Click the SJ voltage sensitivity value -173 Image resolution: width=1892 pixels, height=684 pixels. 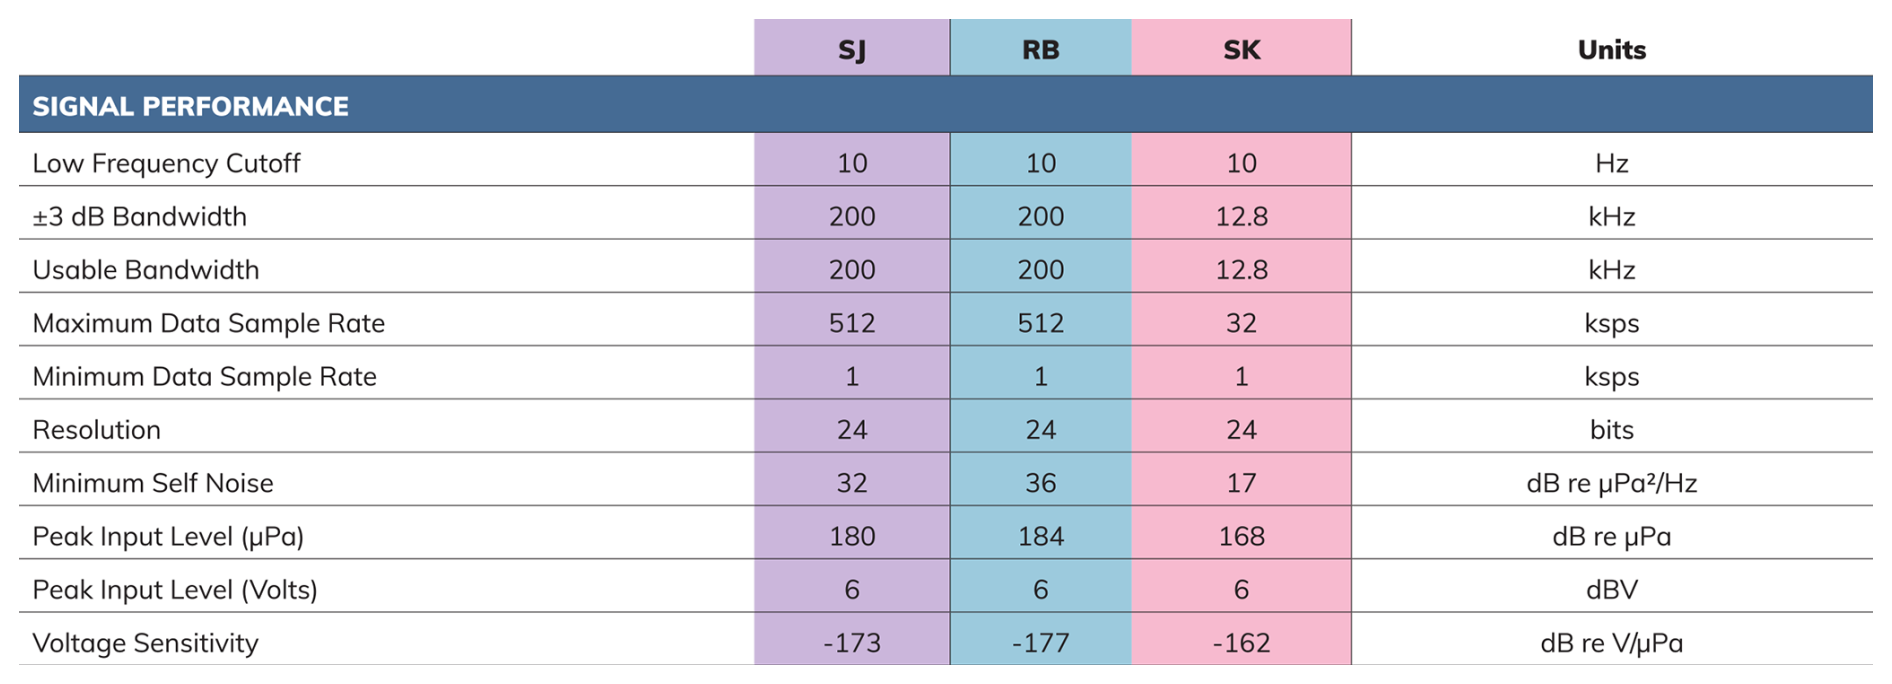(852, 643)
